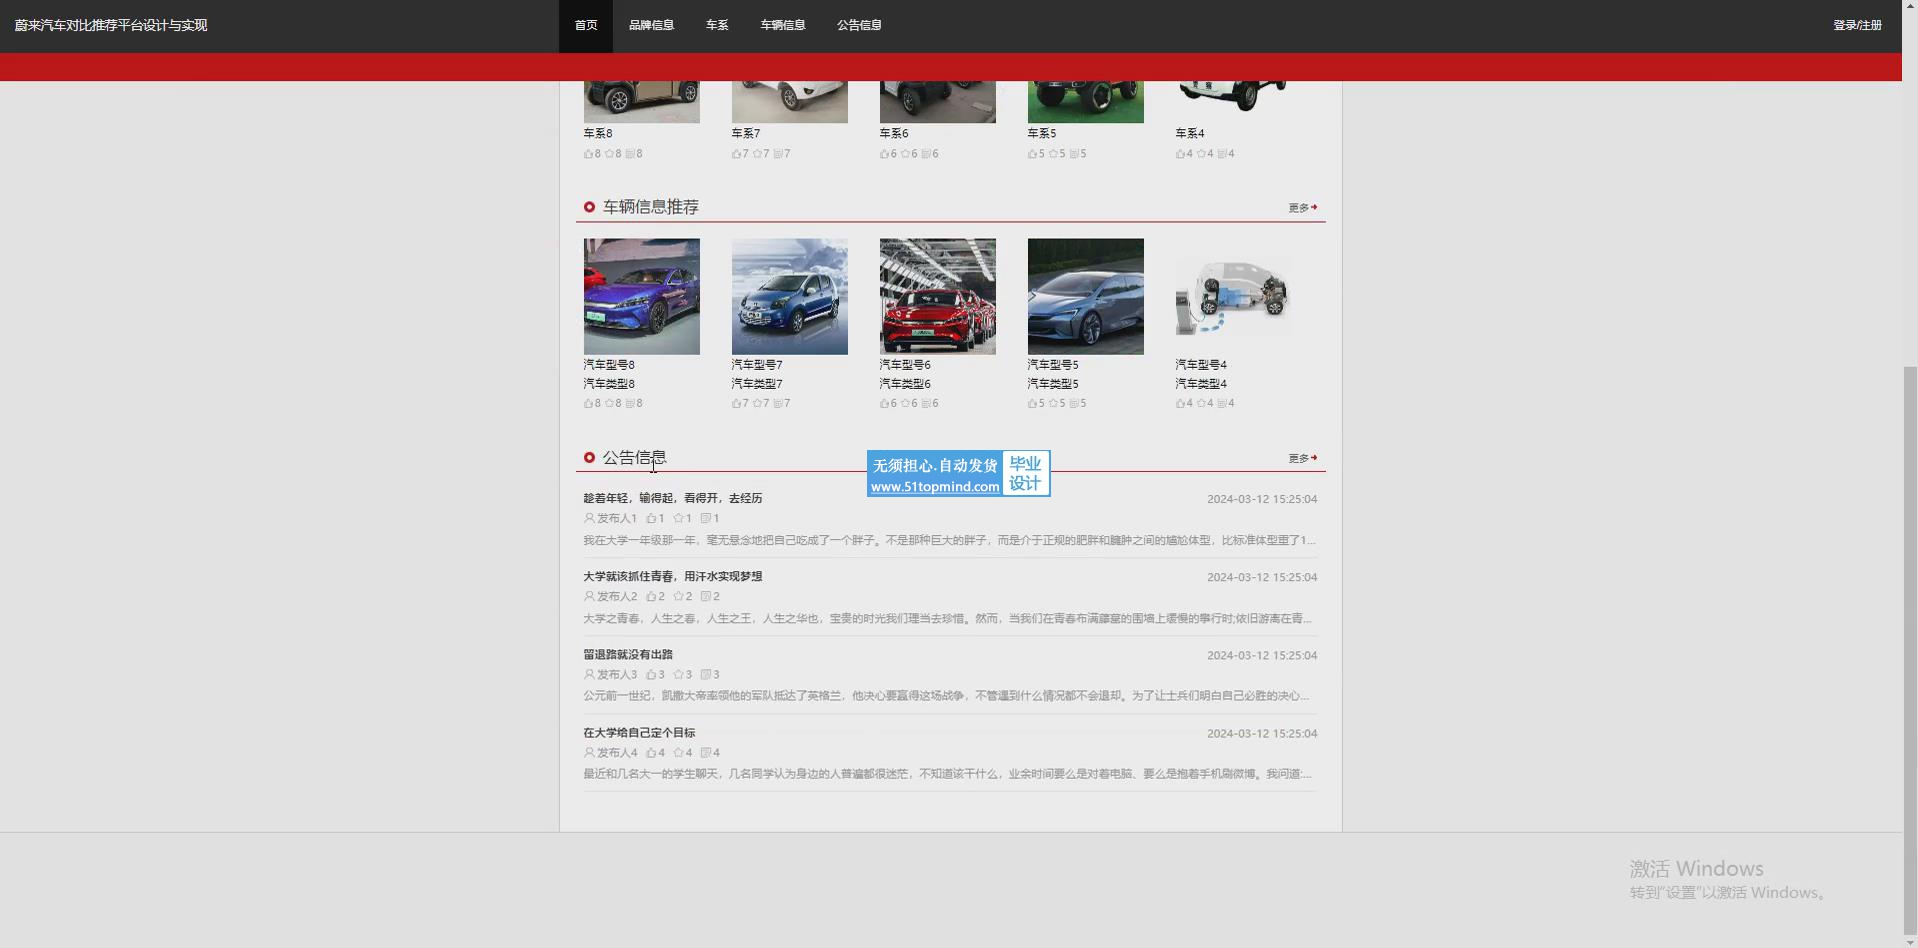Click thumbs-up icon under 车系8
1918x948 pixels.
point(588,154)
